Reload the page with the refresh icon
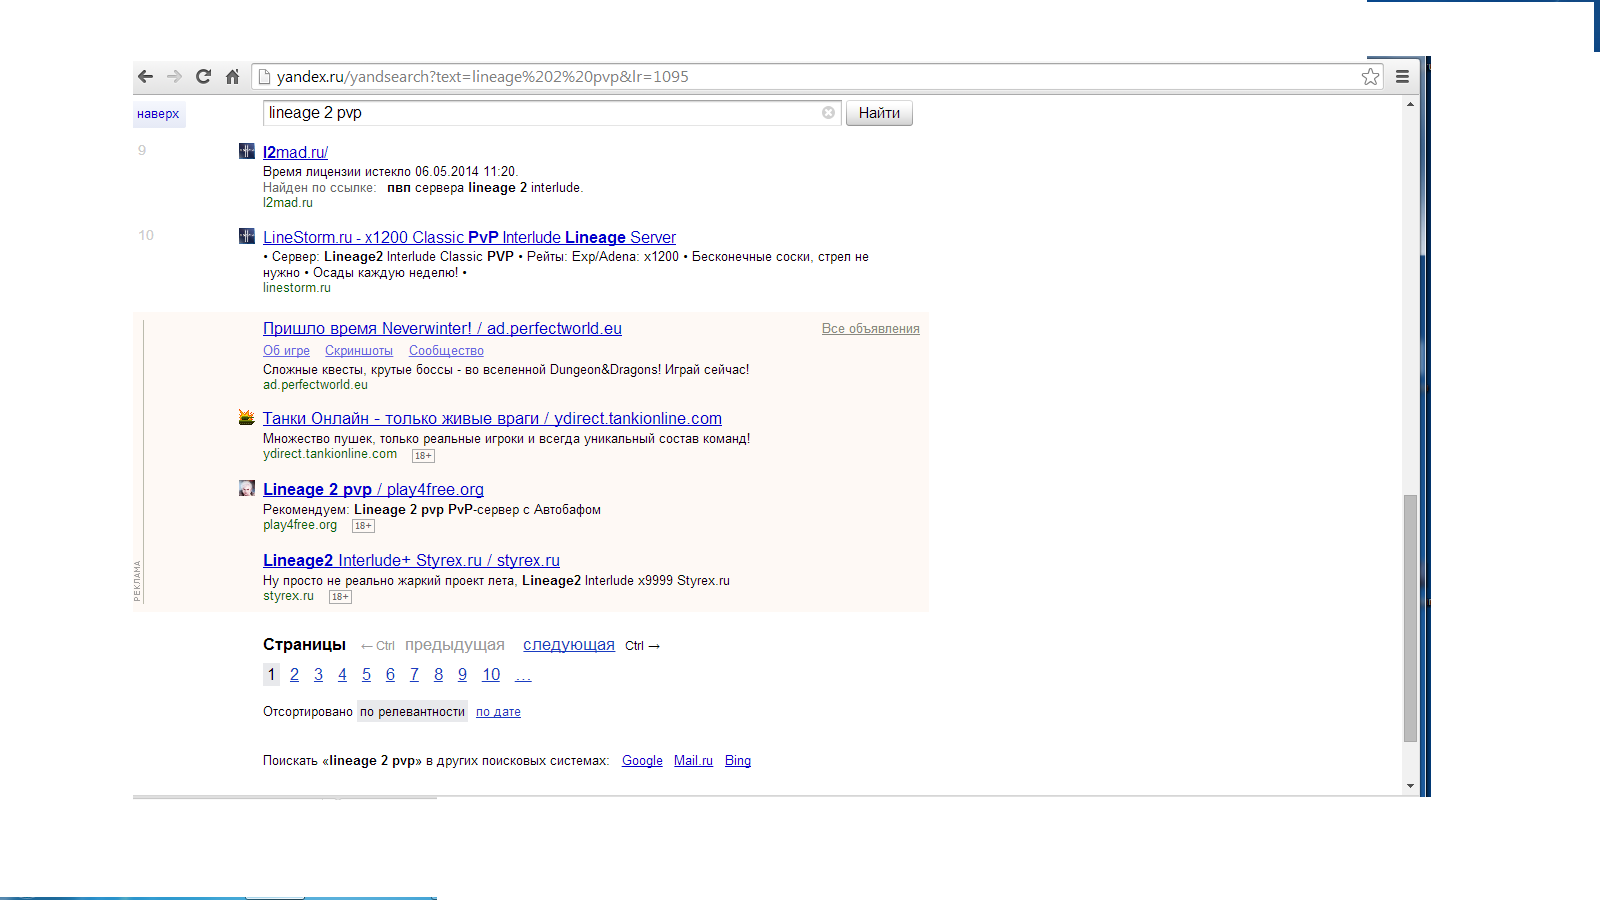Image resolution: width=1600 pixels, height=900 pixels. [x=204, y=77]
